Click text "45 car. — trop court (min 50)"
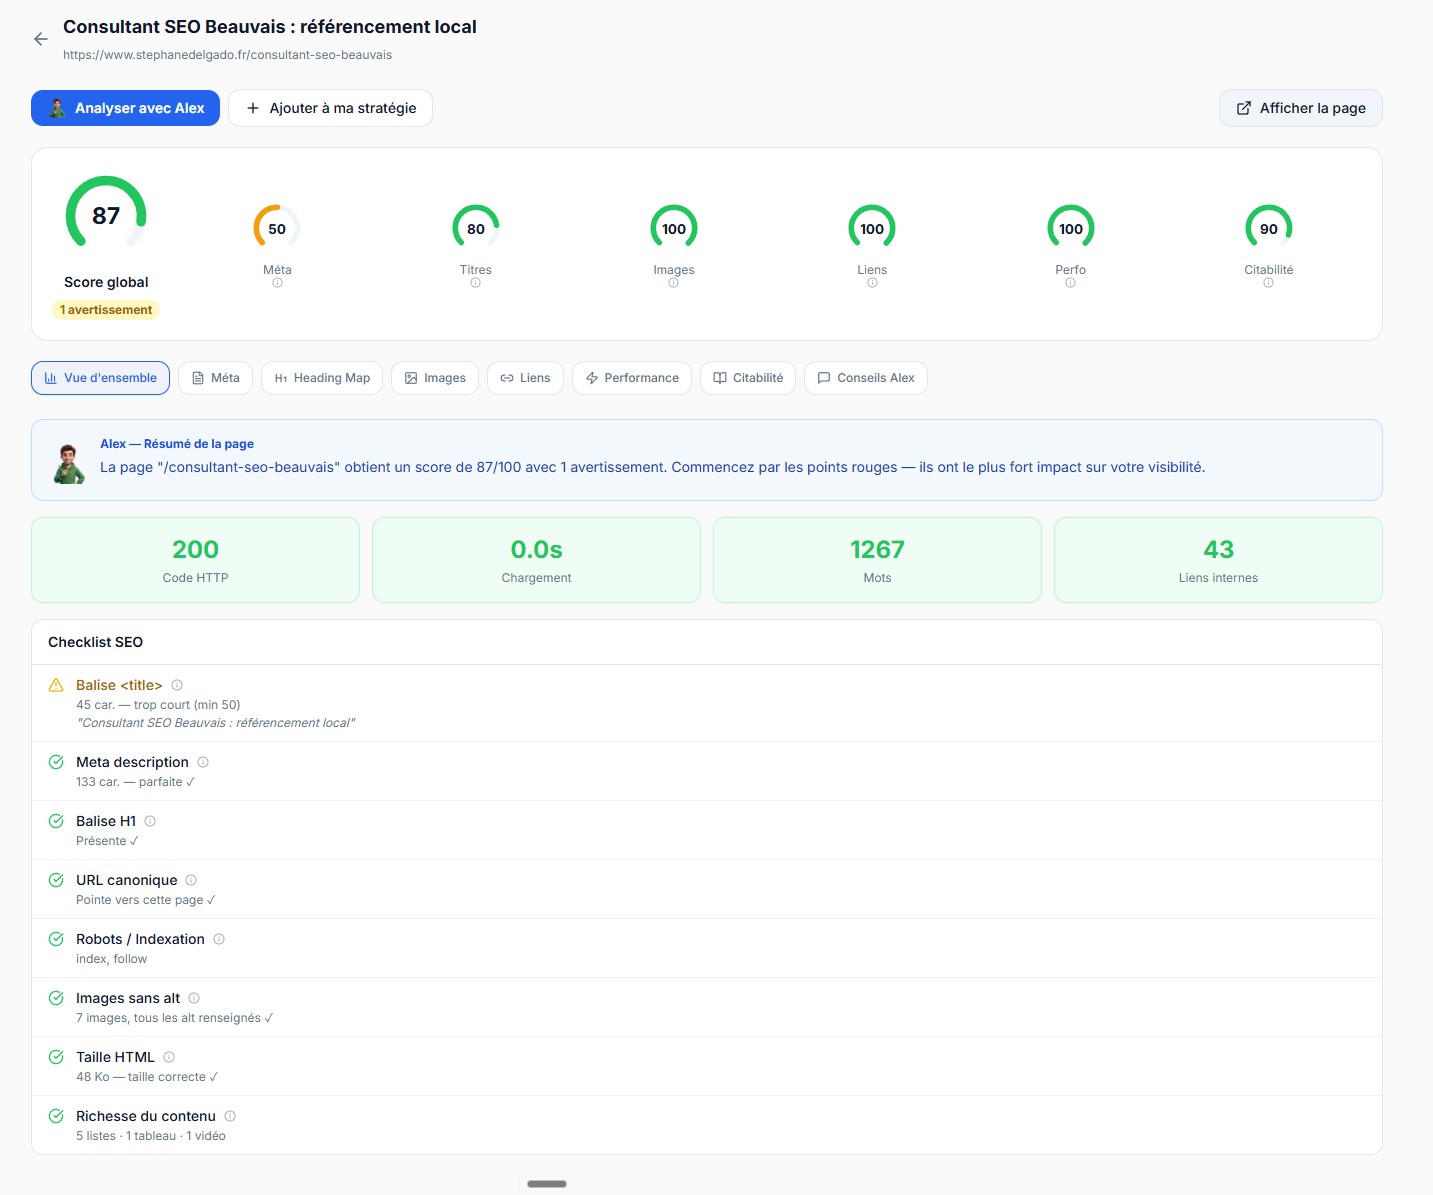Image resolution: width=1433 pixels, height=1195 pixels. click(158, 705)
